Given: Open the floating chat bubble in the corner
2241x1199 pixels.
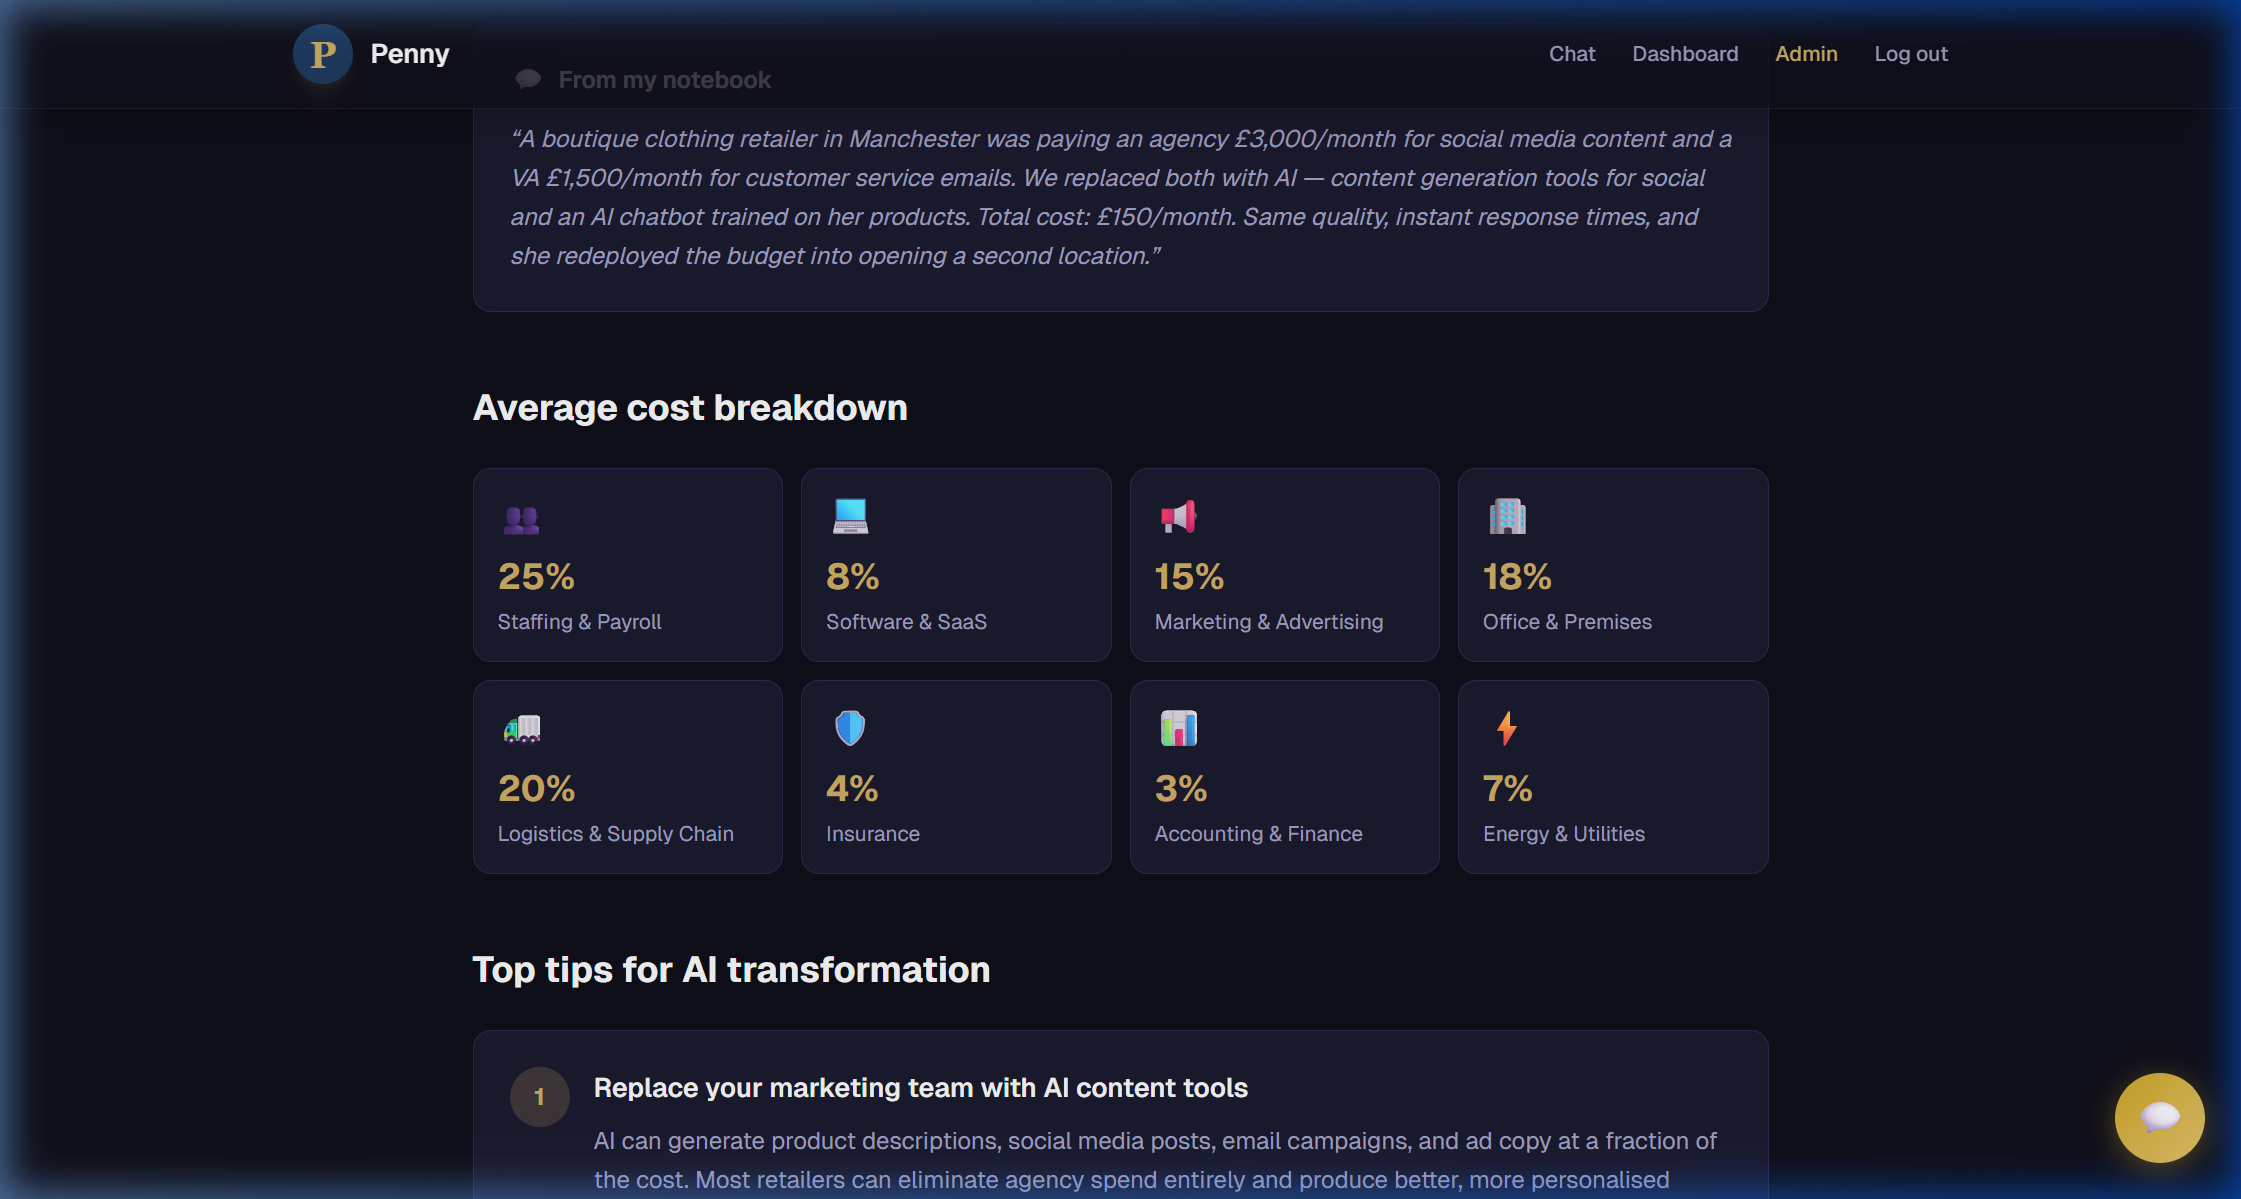Looking at the screenshot, I should 2160,1117.
